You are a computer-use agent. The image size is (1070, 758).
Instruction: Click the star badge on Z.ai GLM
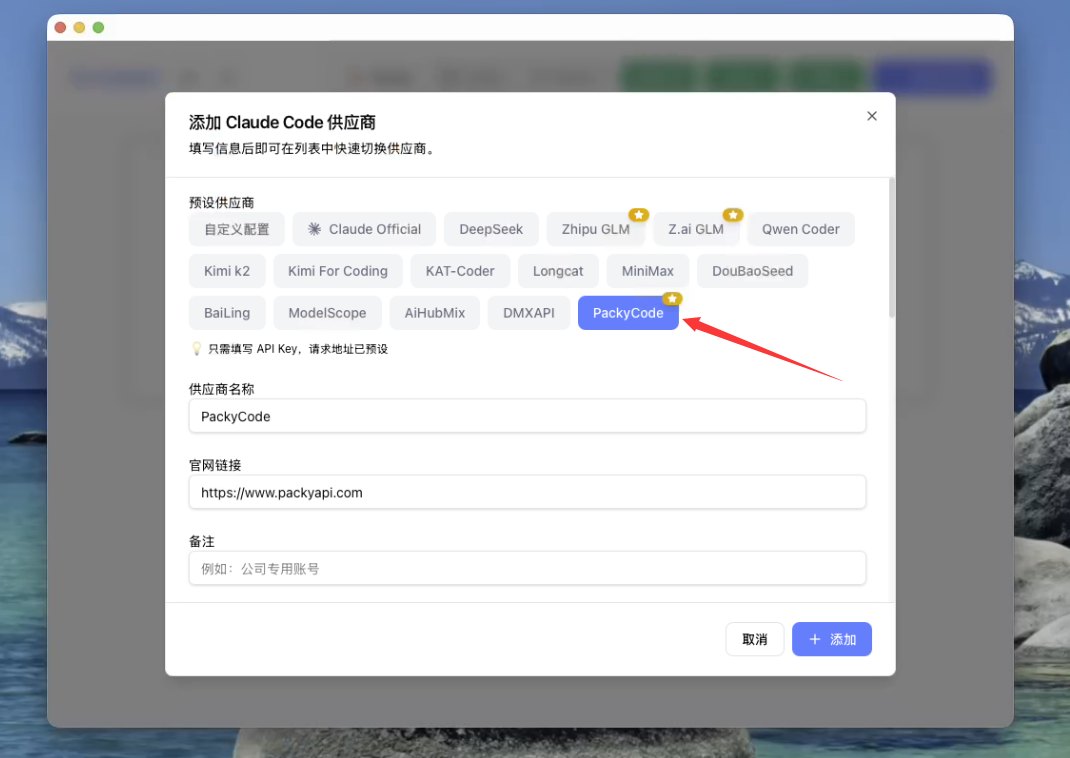[733, 214]
